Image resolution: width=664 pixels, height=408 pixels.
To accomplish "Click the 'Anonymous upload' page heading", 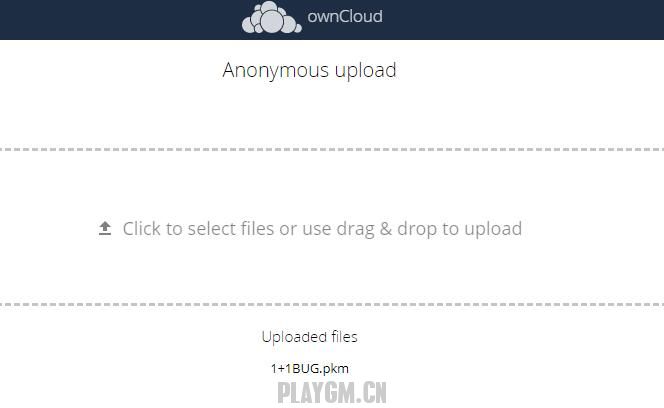I will 309,70.
